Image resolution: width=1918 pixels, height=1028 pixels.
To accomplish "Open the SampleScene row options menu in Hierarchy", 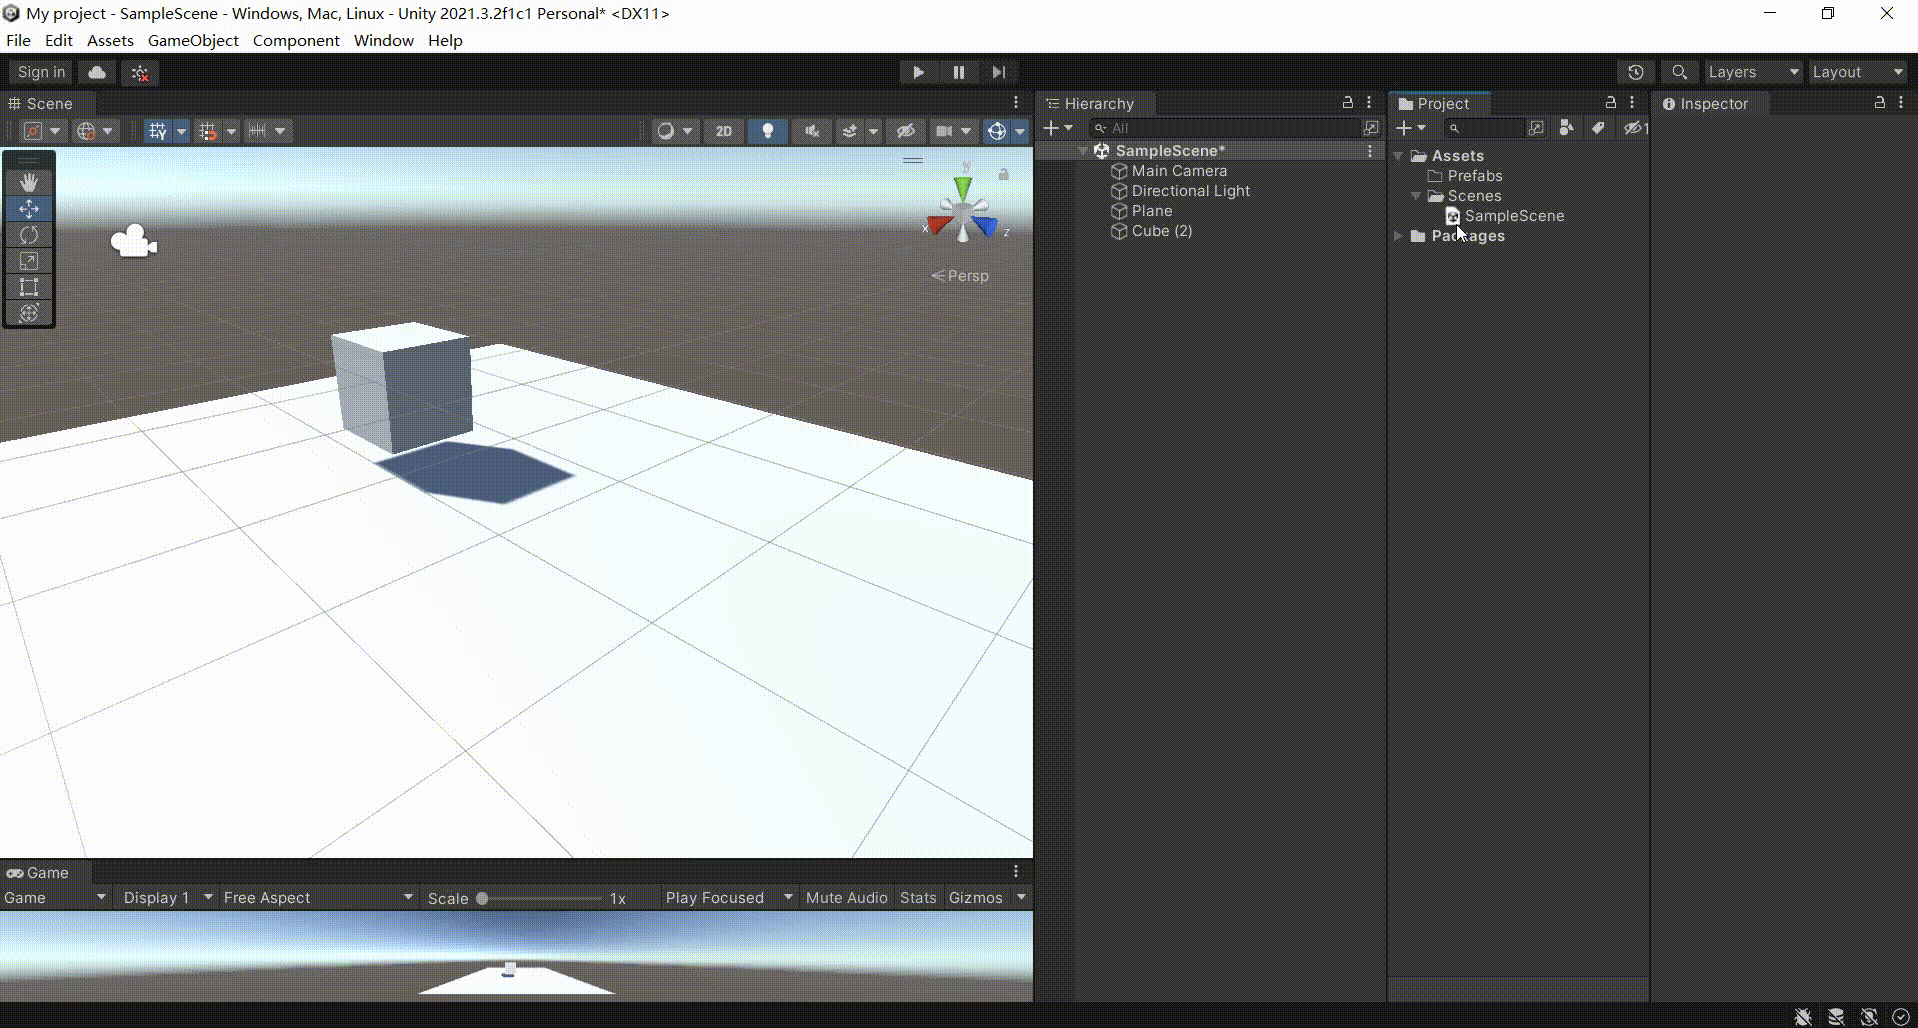I will click(1370, 151).
